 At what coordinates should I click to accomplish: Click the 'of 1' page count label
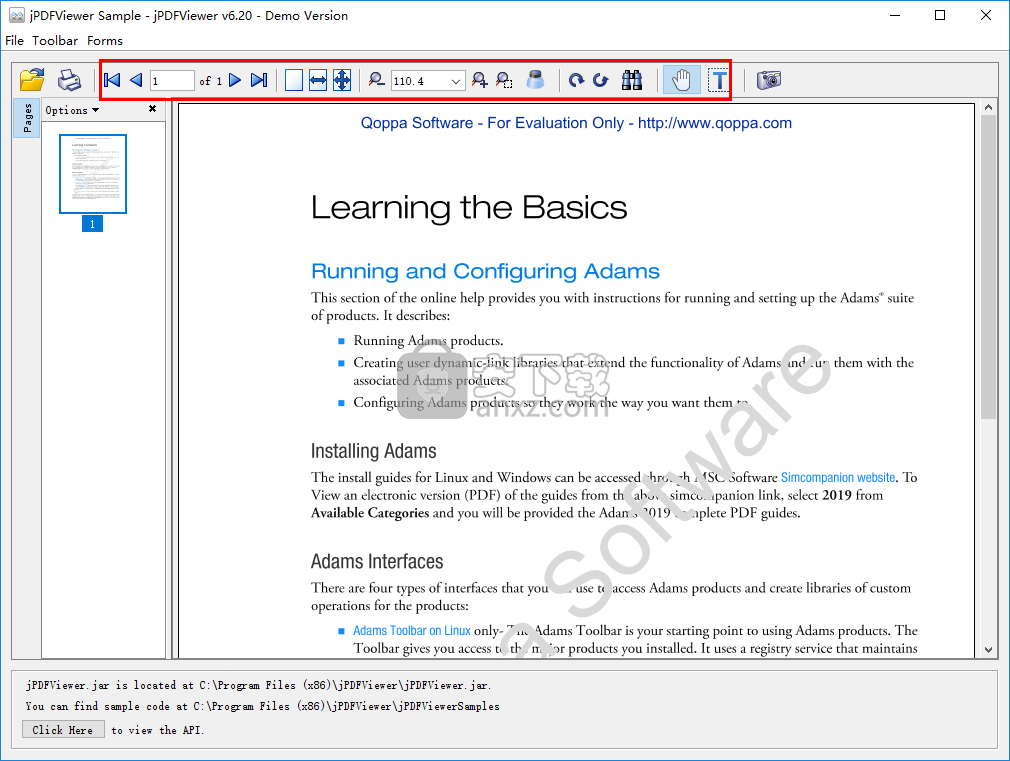point(211,81)
